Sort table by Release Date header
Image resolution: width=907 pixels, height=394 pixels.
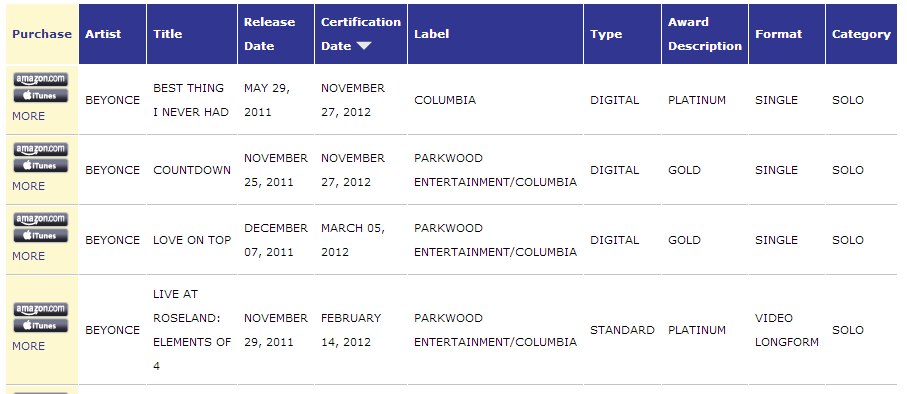[x=269, y=34]
